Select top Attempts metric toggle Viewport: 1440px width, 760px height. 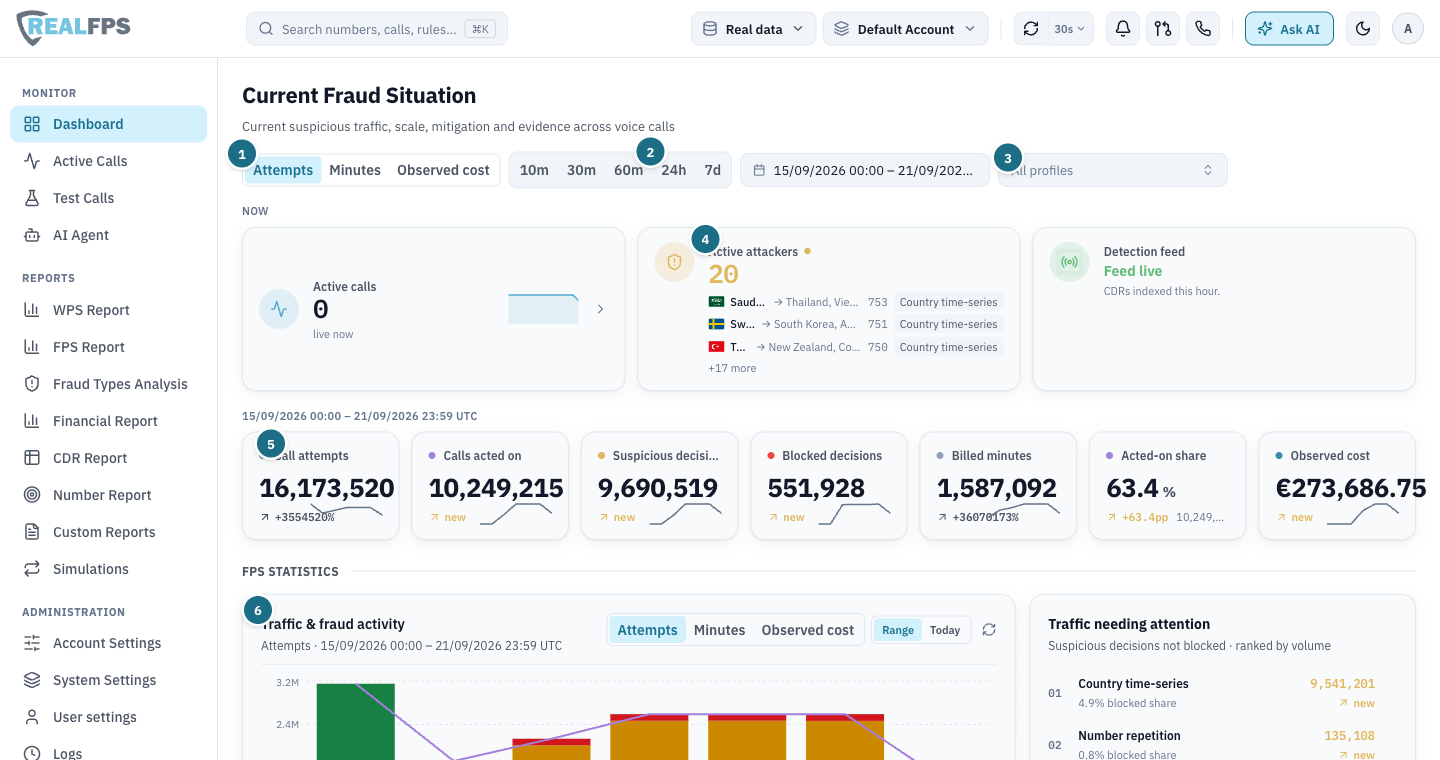click(x=283, y=170)
